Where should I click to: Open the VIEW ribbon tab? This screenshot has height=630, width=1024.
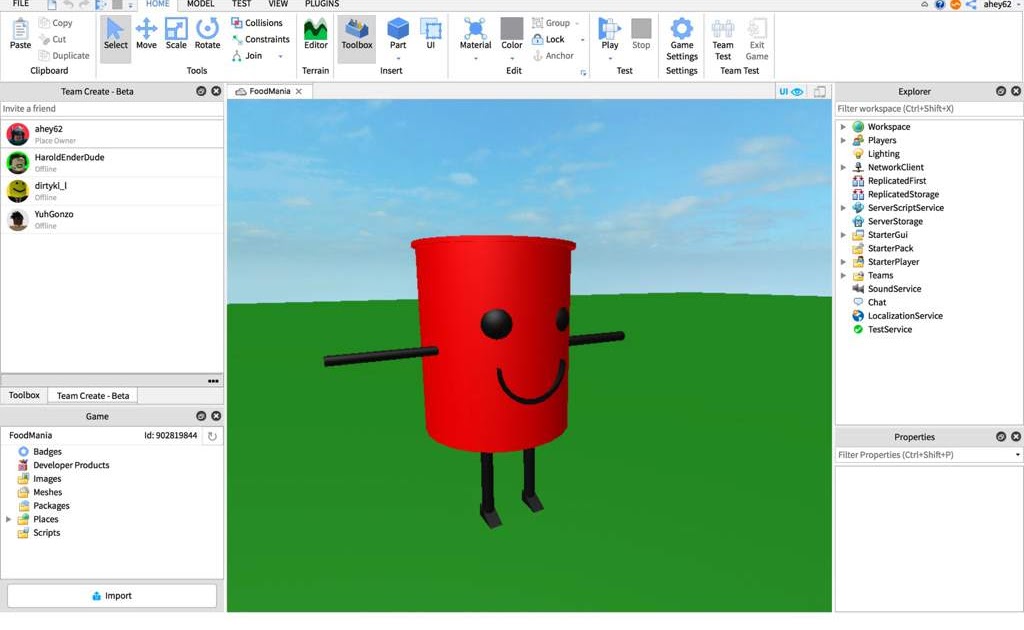[278, 4]
